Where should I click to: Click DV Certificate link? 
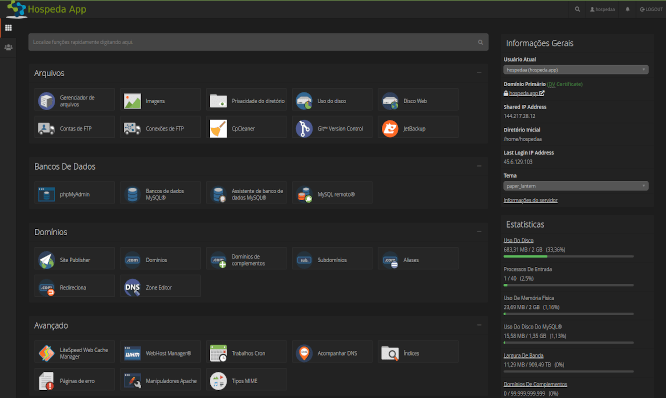(565, 84)
